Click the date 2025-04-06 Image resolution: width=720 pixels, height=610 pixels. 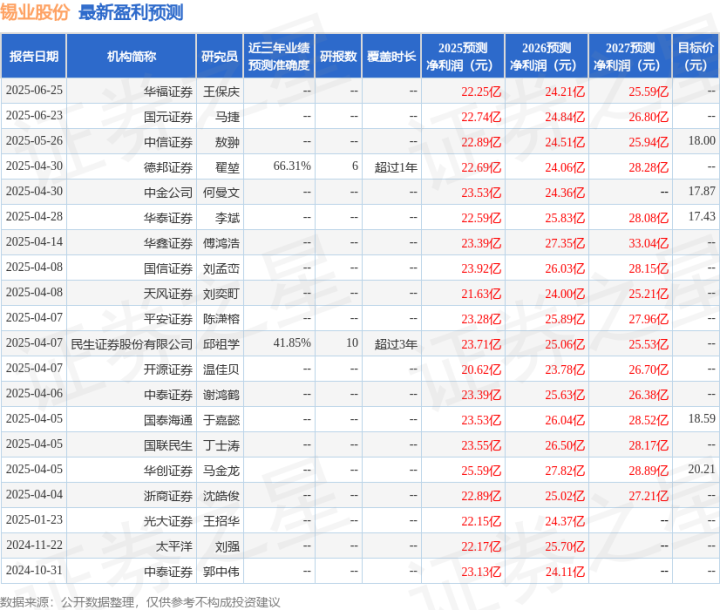pos(34,394)
